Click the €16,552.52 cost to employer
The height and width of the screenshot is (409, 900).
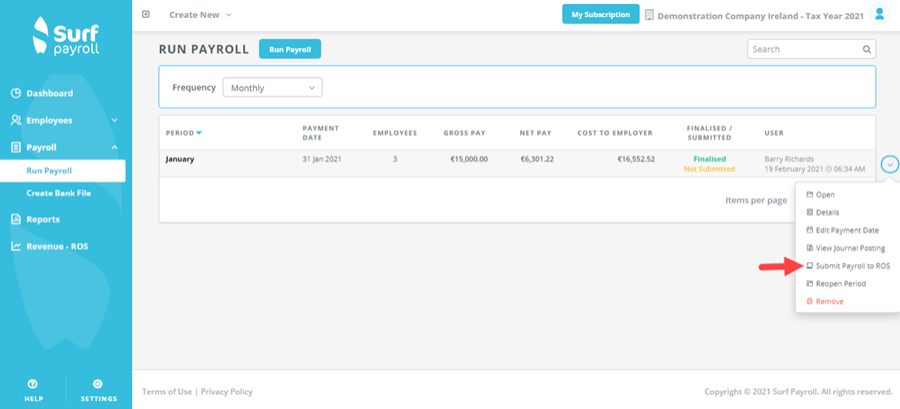pos(636,159)
